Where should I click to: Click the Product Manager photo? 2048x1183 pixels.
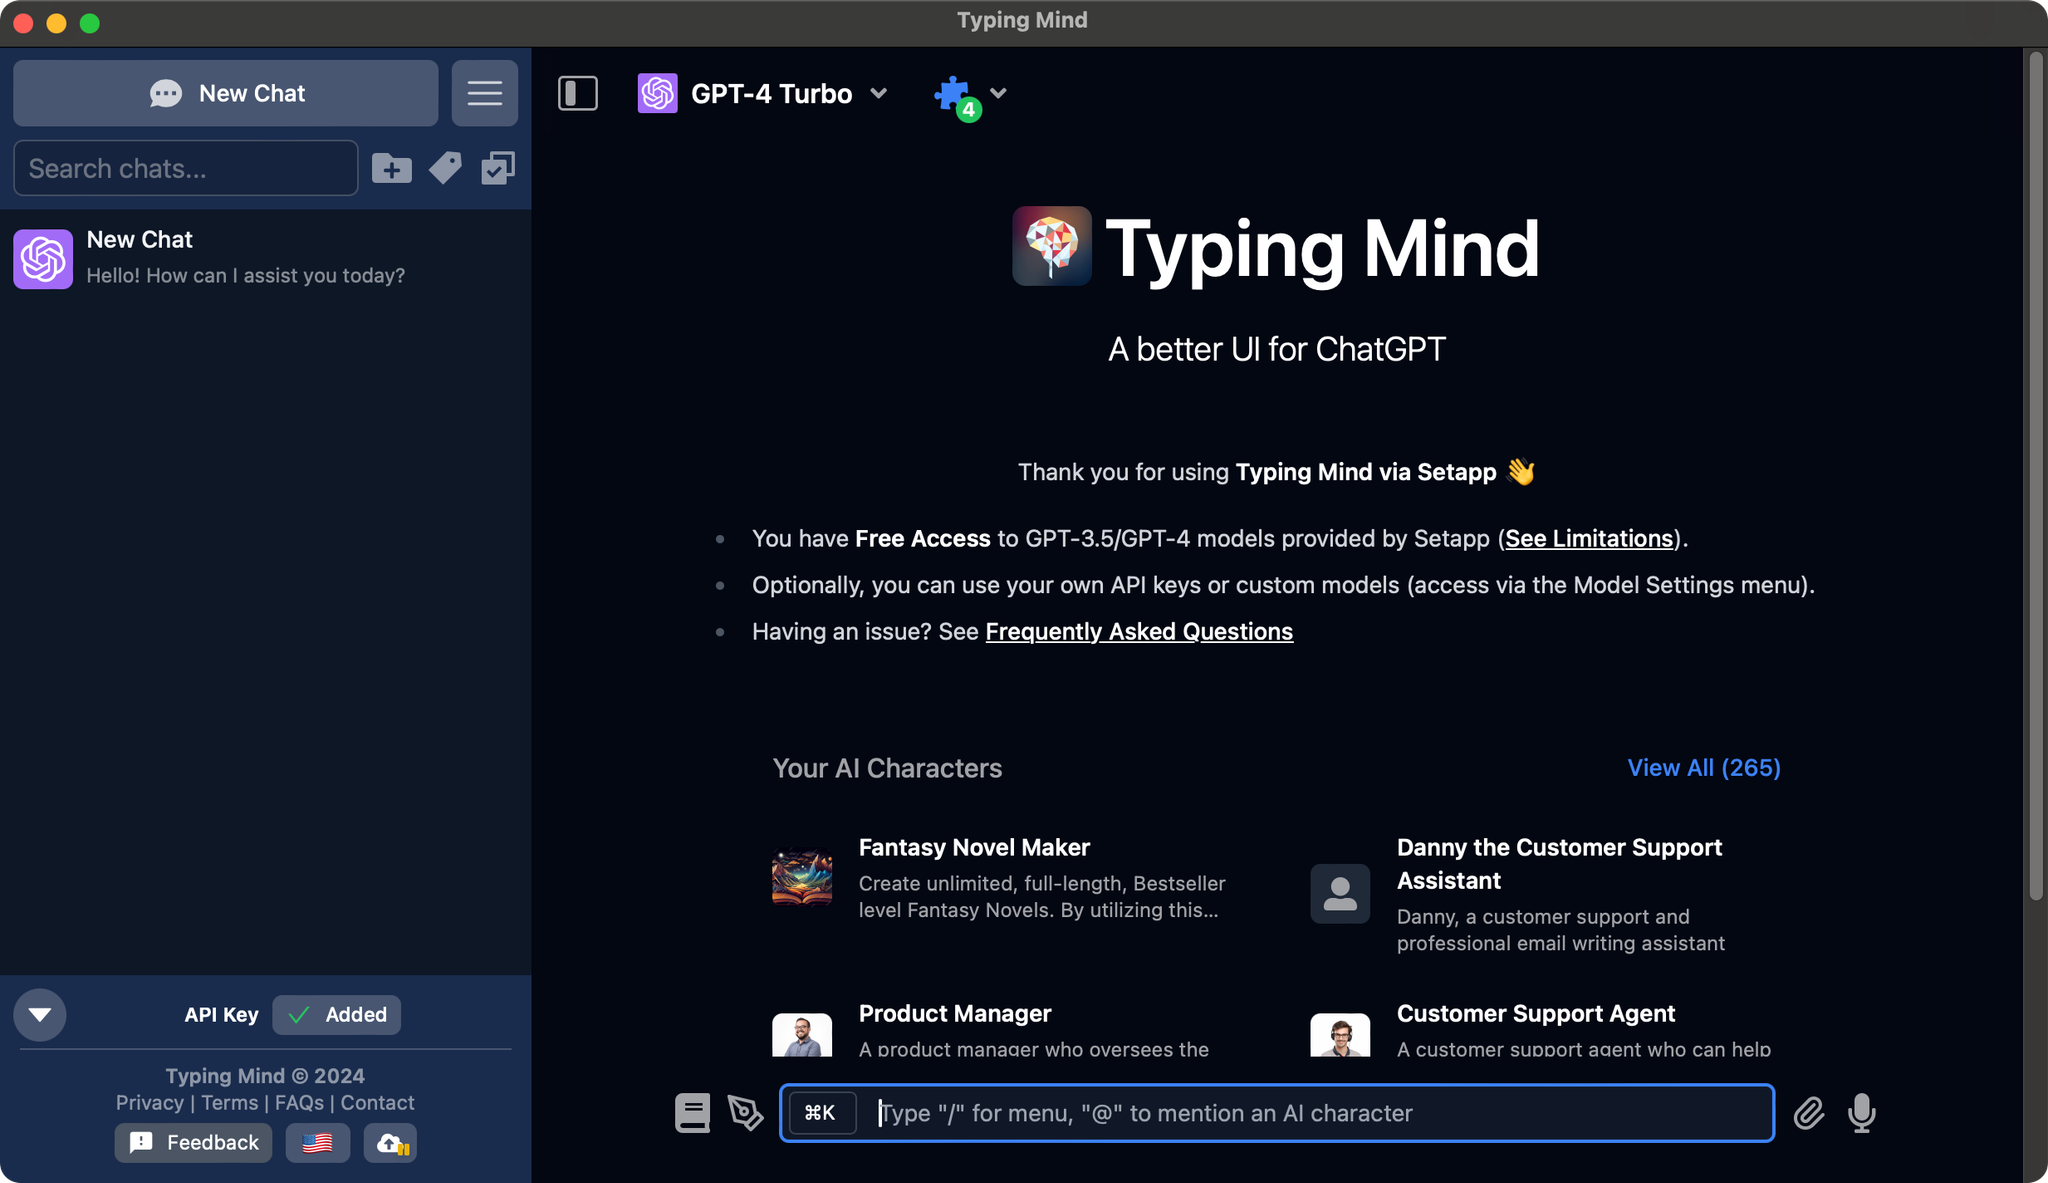pos(802,1036)
